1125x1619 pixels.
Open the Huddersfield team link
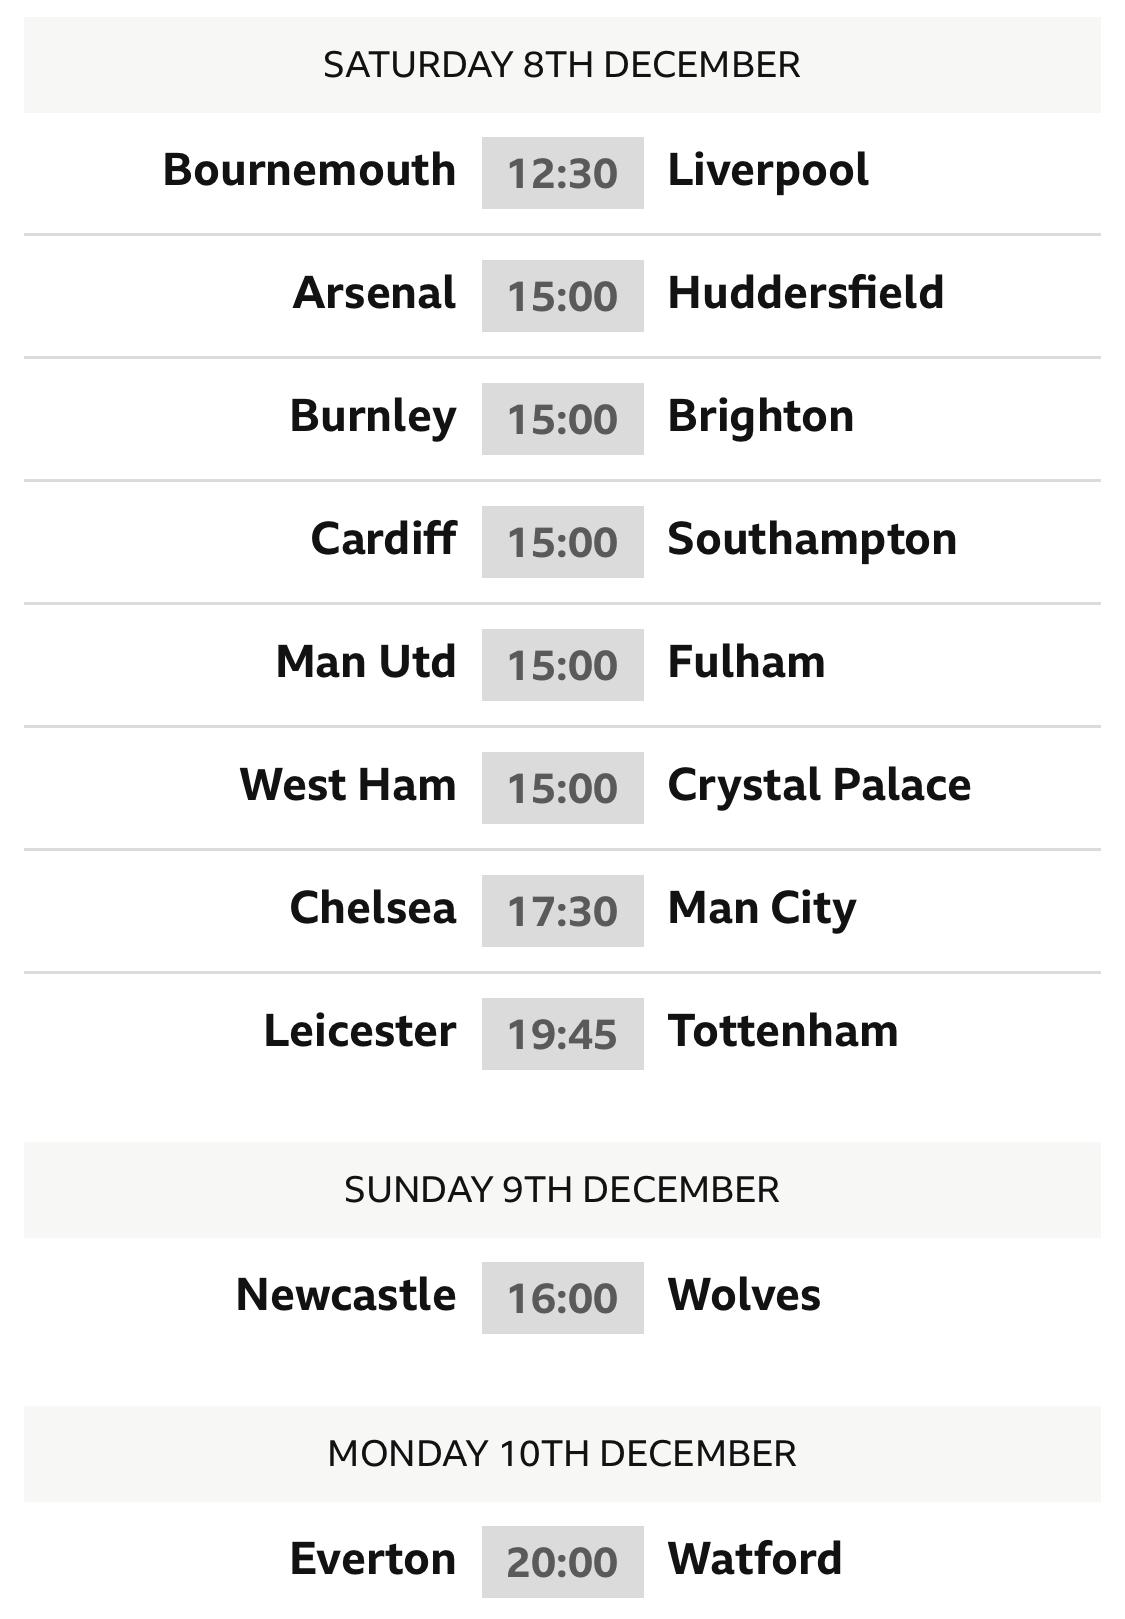pos(805,293)
